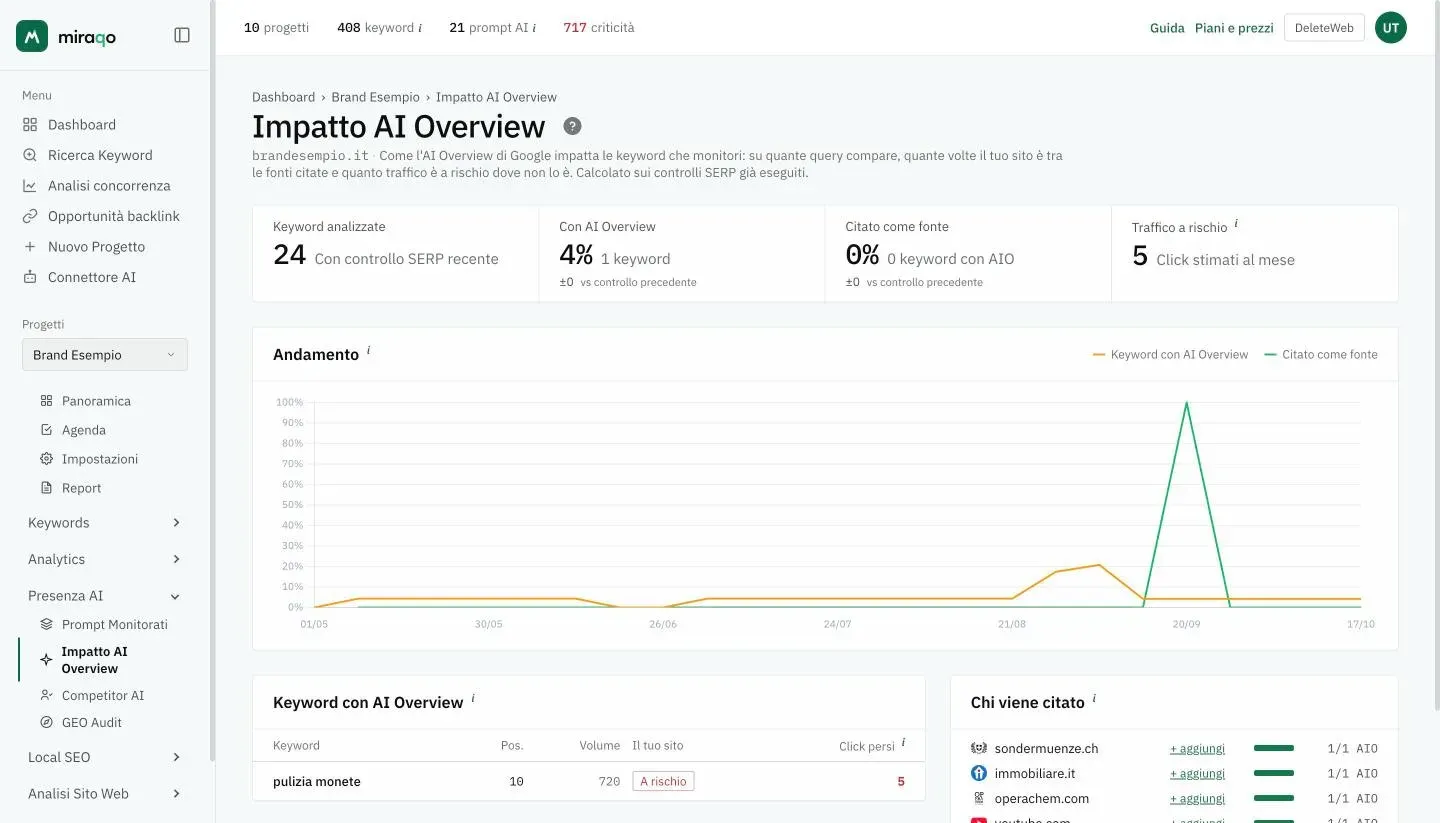
Task: Click info icon beside Keyword con AI Overview heading
Action: coord(473,699)
